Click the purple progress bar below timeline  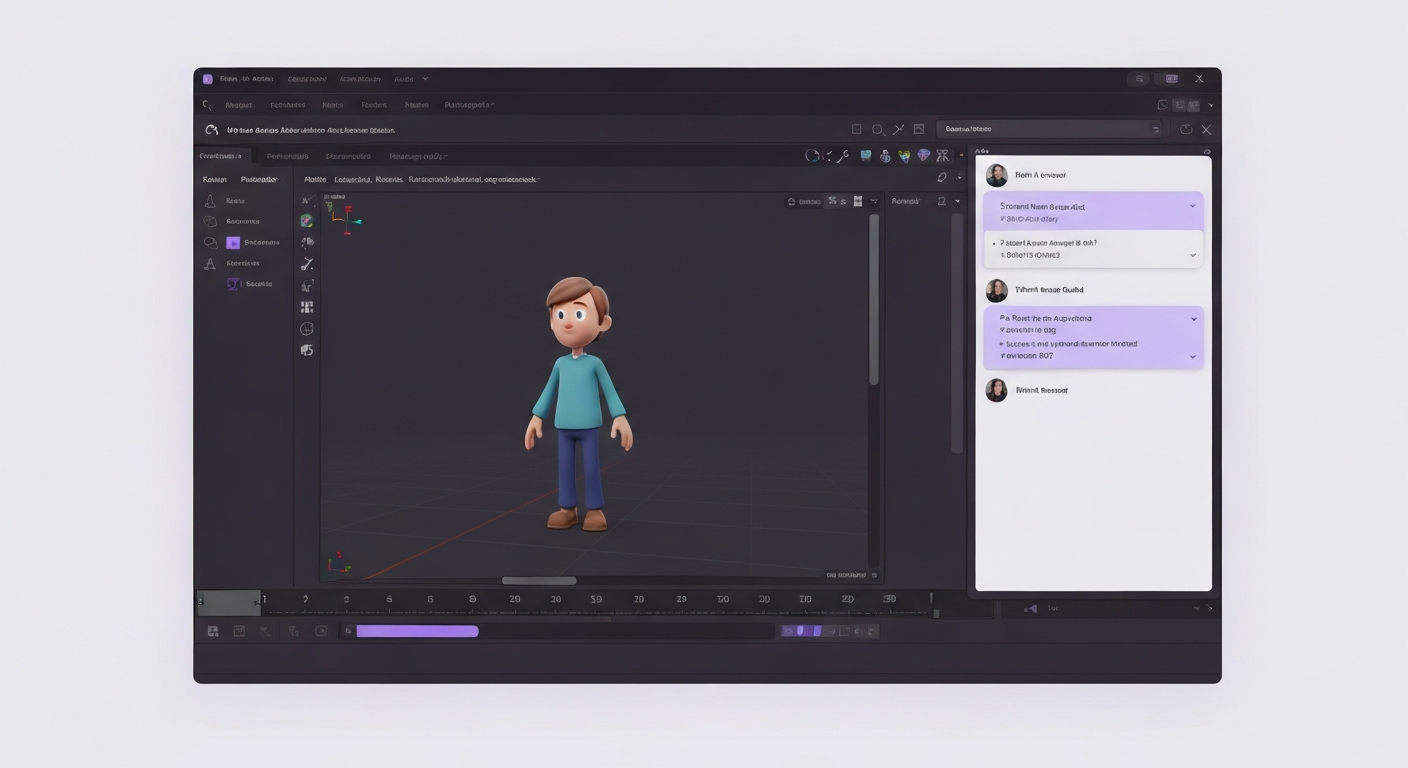417,631
